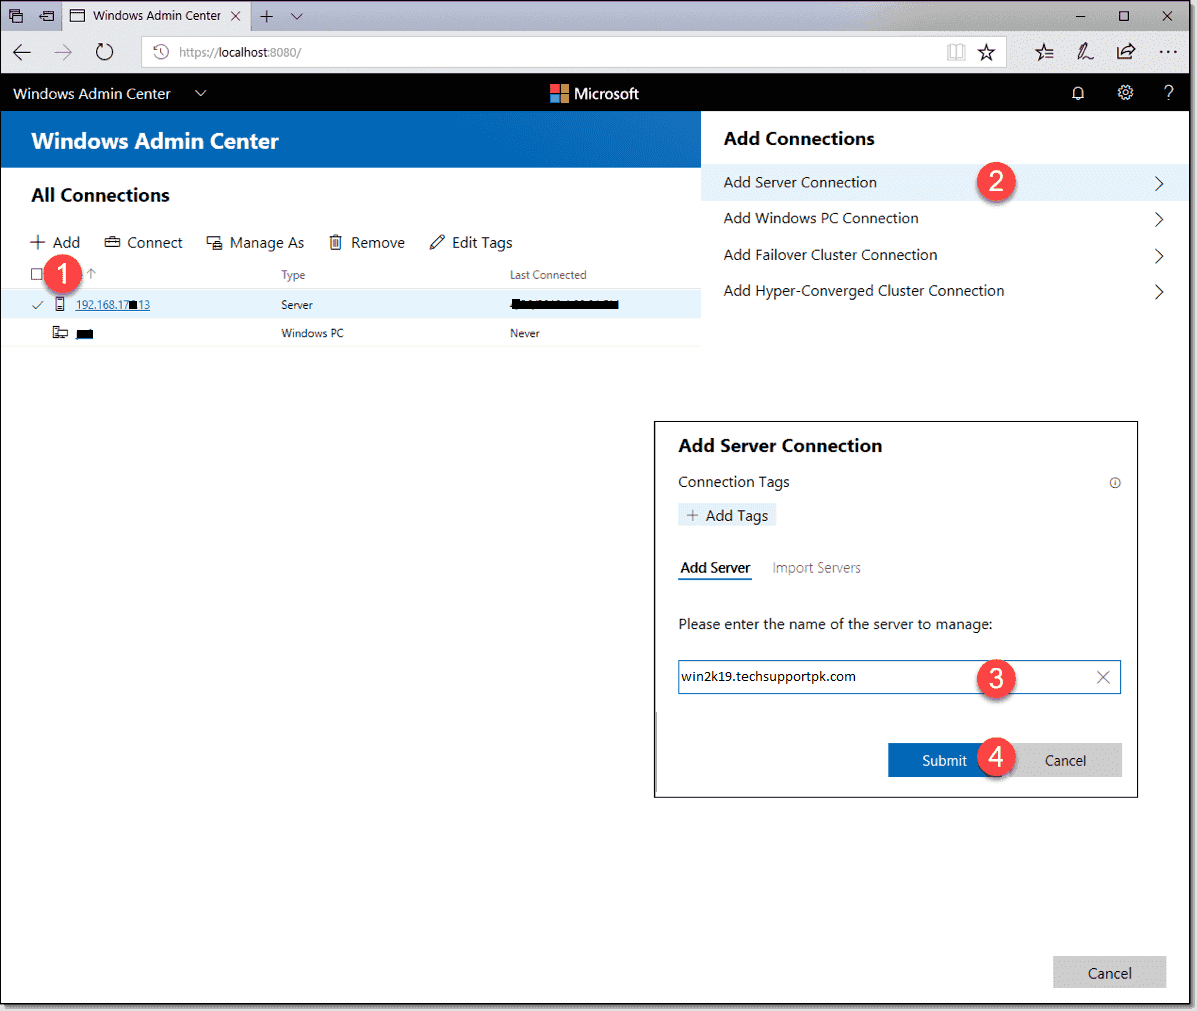Open reading view book icon
This screenshot has width=1197, height=1011.
point(956,52)
